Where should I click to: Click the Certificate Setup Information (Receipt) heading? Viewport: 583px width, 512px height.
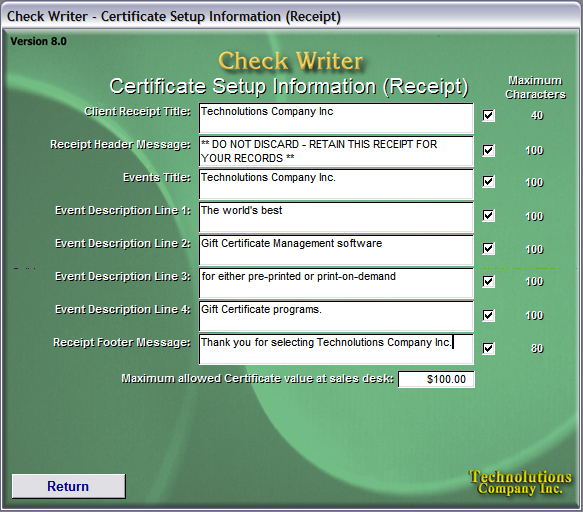pyautogui.click(x=289, y=86)
